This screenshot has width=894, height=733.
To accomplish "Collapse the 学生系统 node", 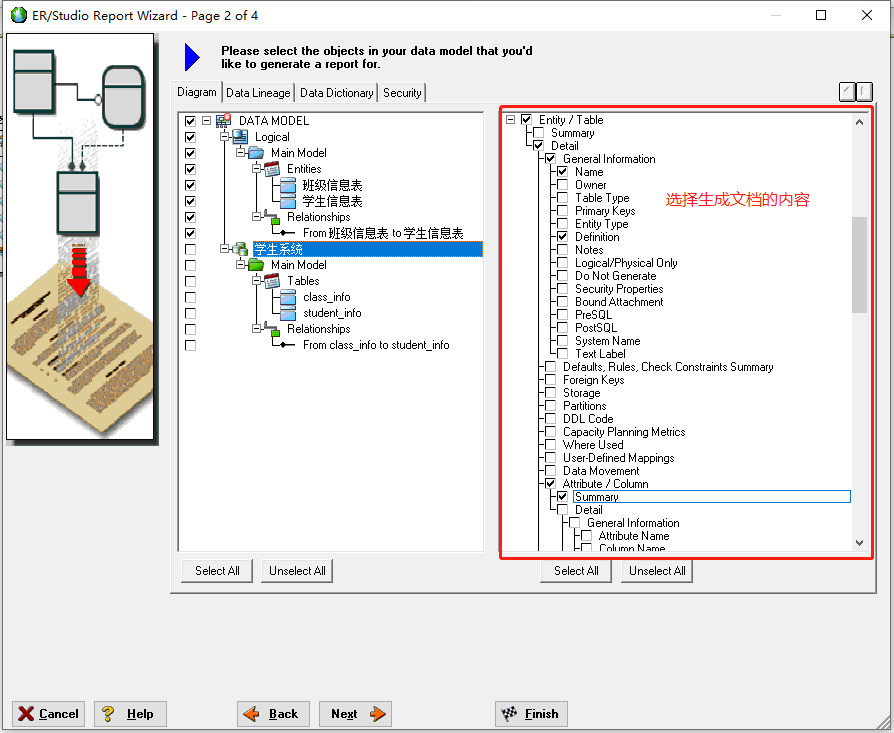I will click(225, 249).
